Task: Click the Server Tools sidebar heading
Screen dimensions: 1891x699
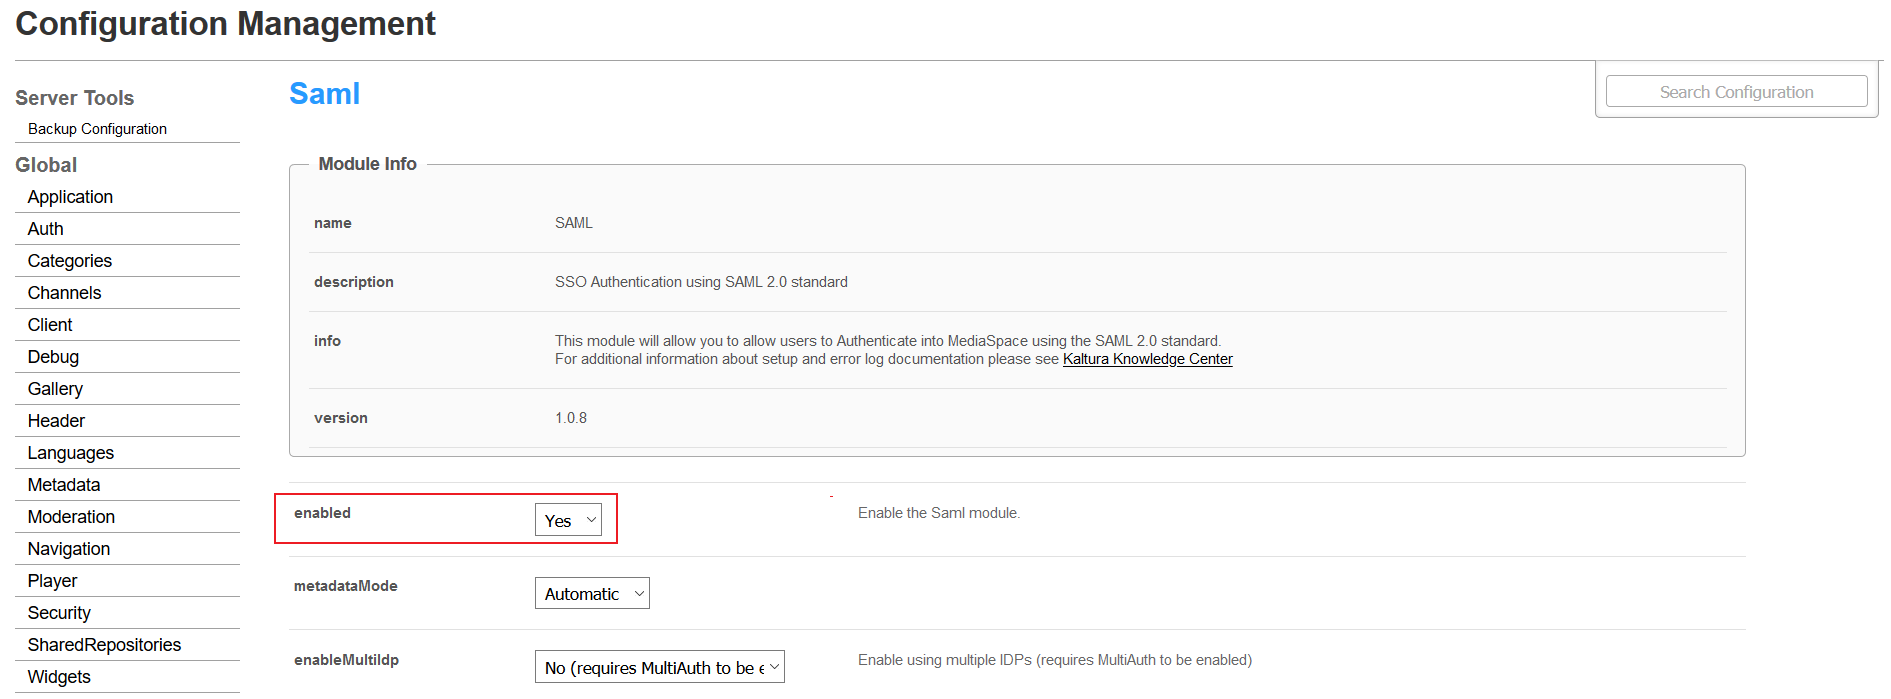Action: pyautogui.click(x=74, y=98)
